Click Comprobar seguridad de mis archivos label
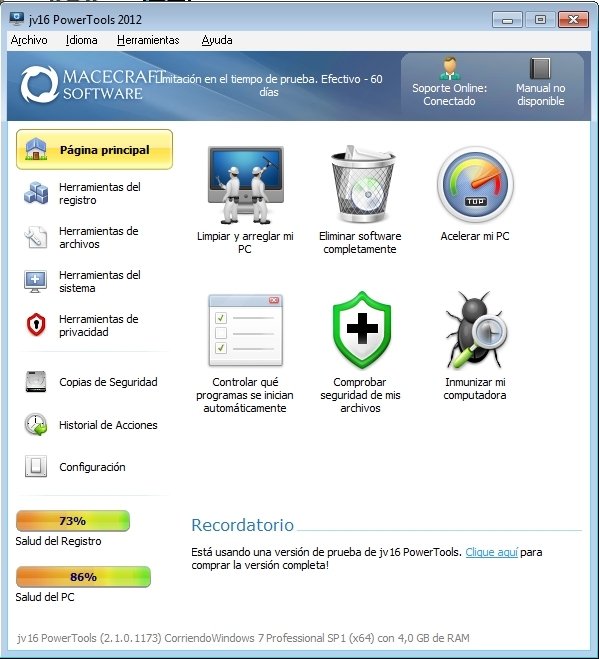599x659 pixels. (x=360, y=395)
